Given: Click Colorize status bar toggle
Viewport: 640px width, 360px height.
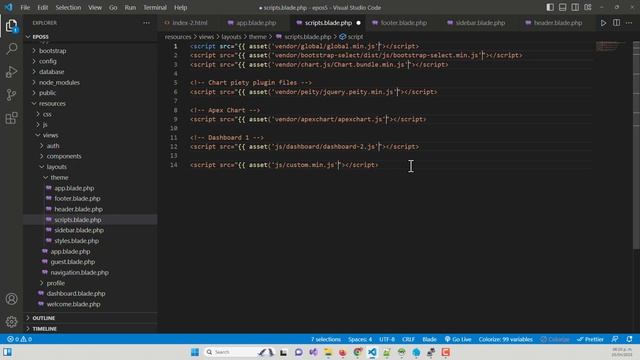Looking at the screenshot, I should click(x=555, y=339).
